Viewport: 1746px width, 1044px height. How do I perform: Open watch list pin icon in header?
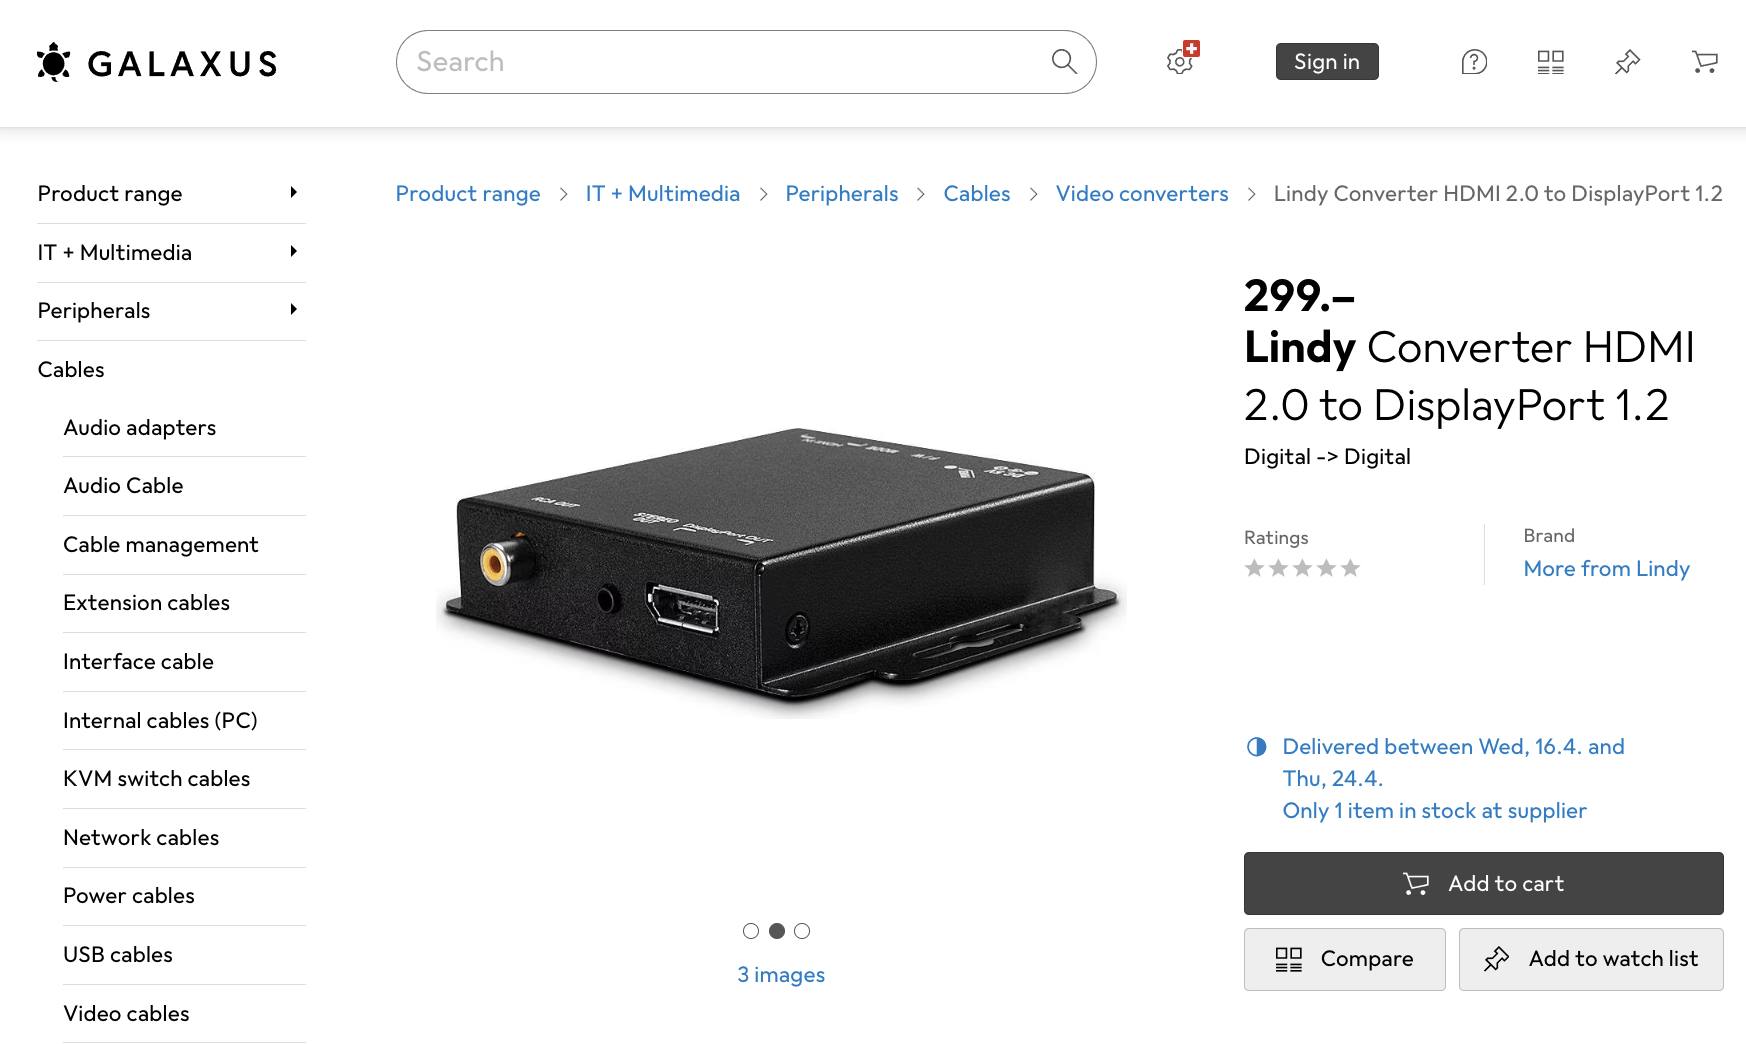pyautogui.click(x=1628, y=62)
